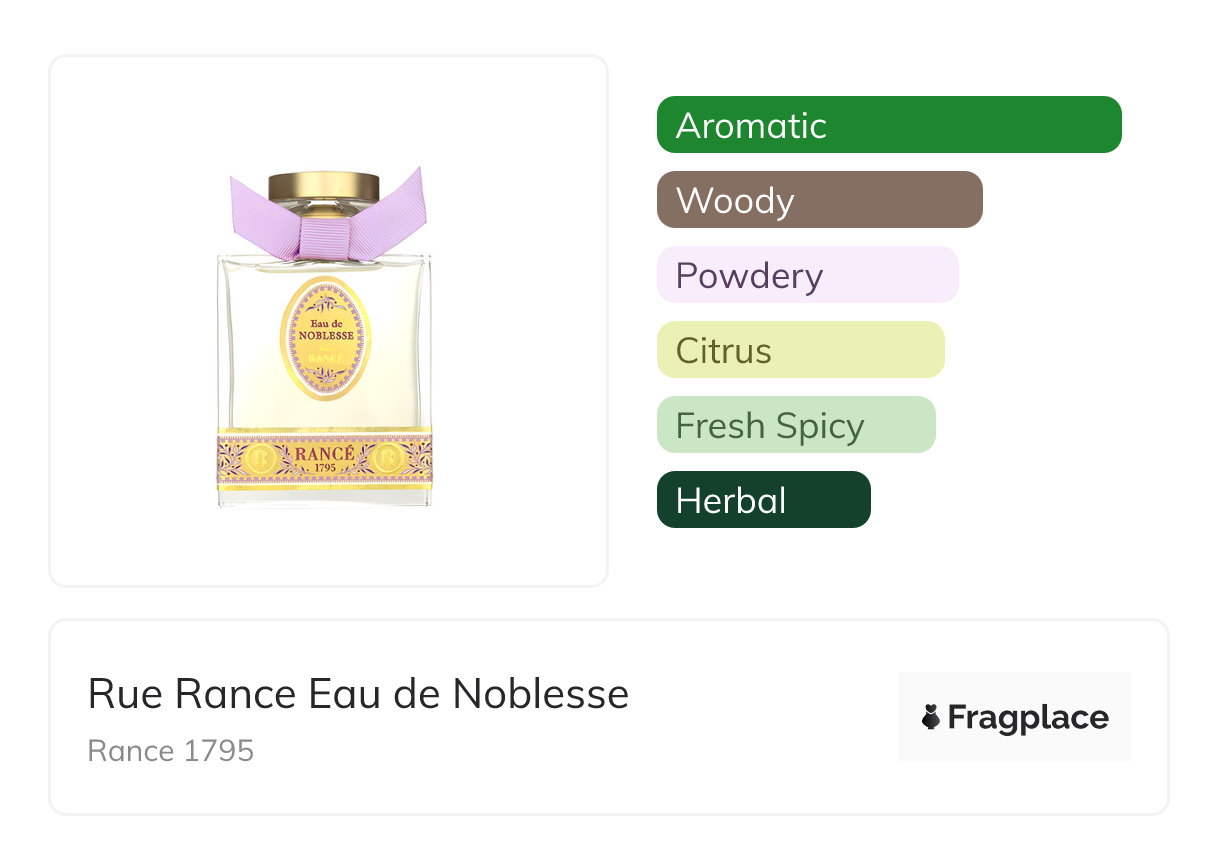Click the left round medallion on bottle band
The height and width of the screenshot is (864, 1218).
(x=262, y=459)
